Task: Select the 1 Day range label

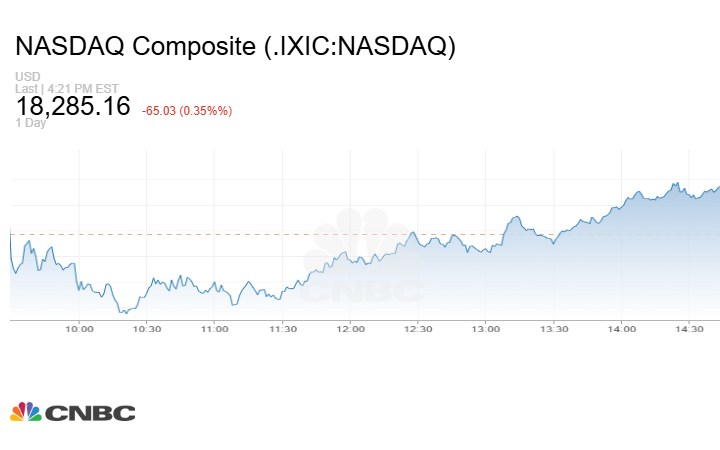Action: [x=32, y=123]
